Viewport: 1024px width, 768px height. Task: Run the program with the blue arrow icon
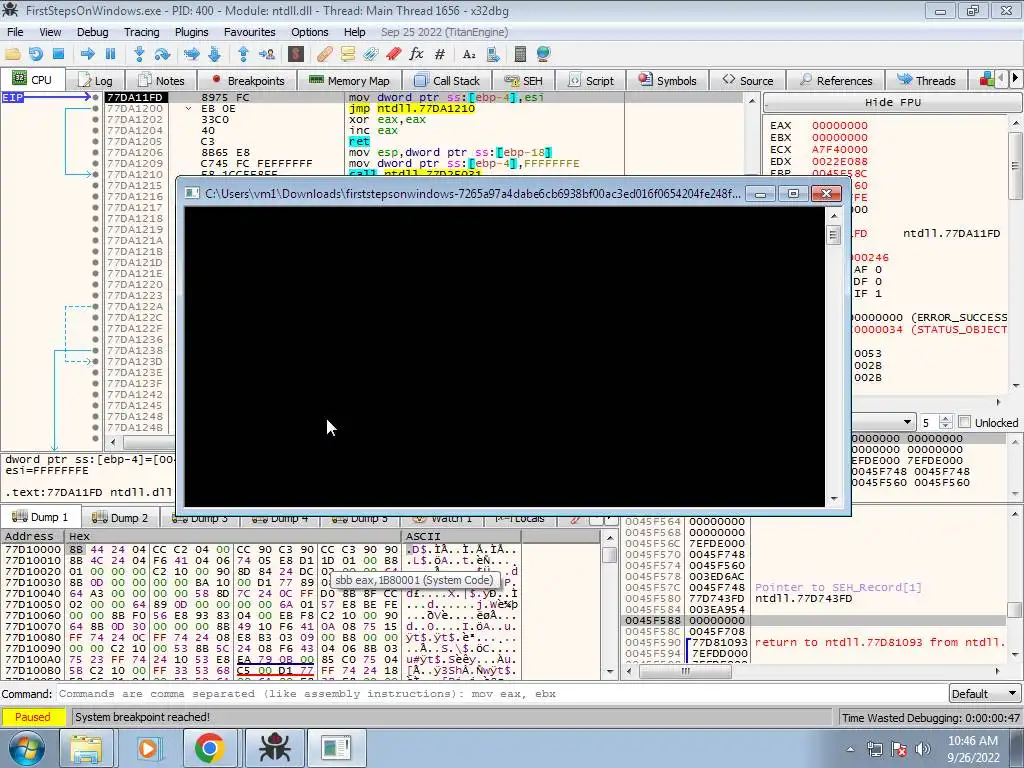coord(87,54)
